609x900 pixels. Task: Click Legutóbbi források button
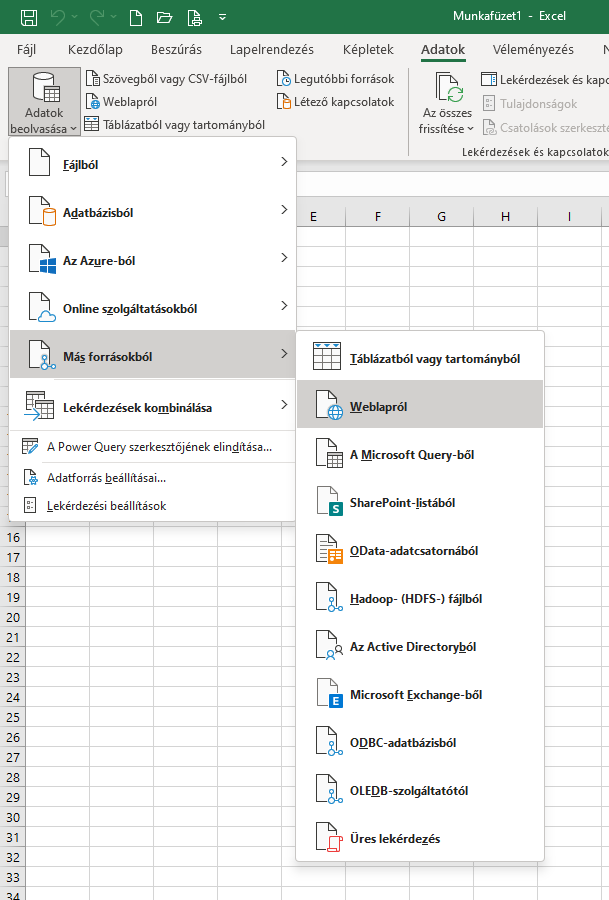[x=335, y=79]
